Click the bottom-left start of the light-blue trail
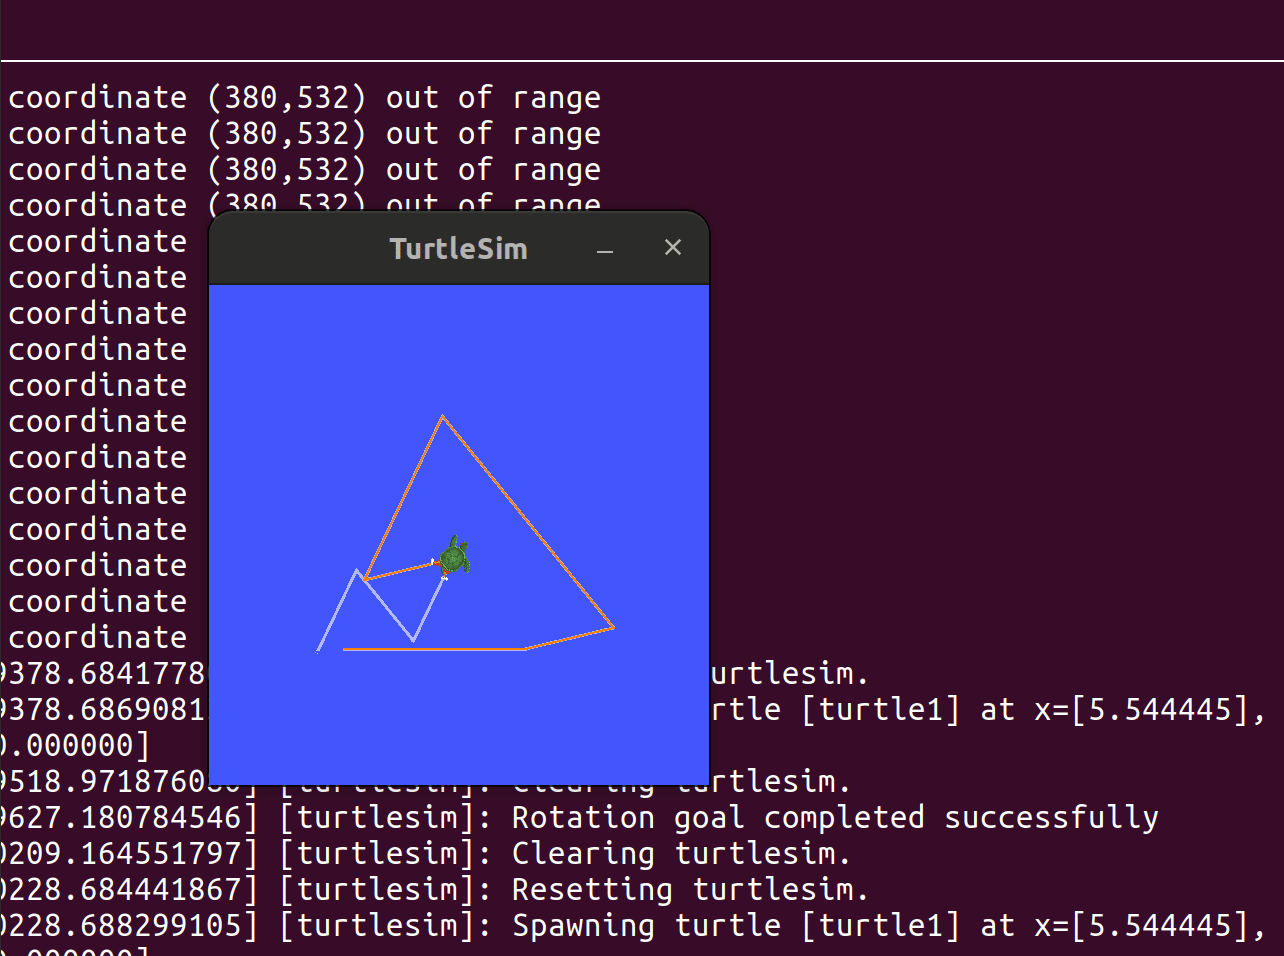The width and height of the screenshot is (1284, 956). pos(318,651)
